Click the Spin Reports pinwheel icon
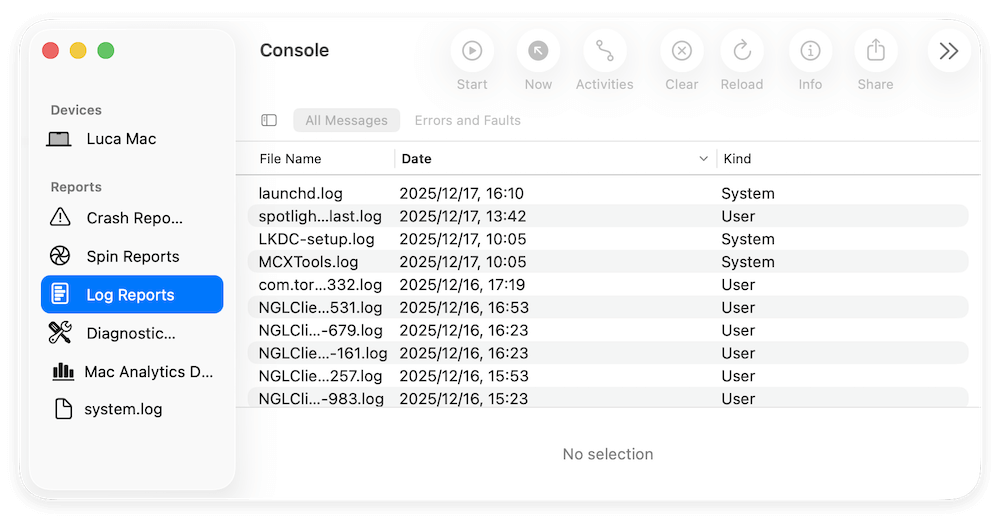1000x519 pixels. [x=60, y=256]
